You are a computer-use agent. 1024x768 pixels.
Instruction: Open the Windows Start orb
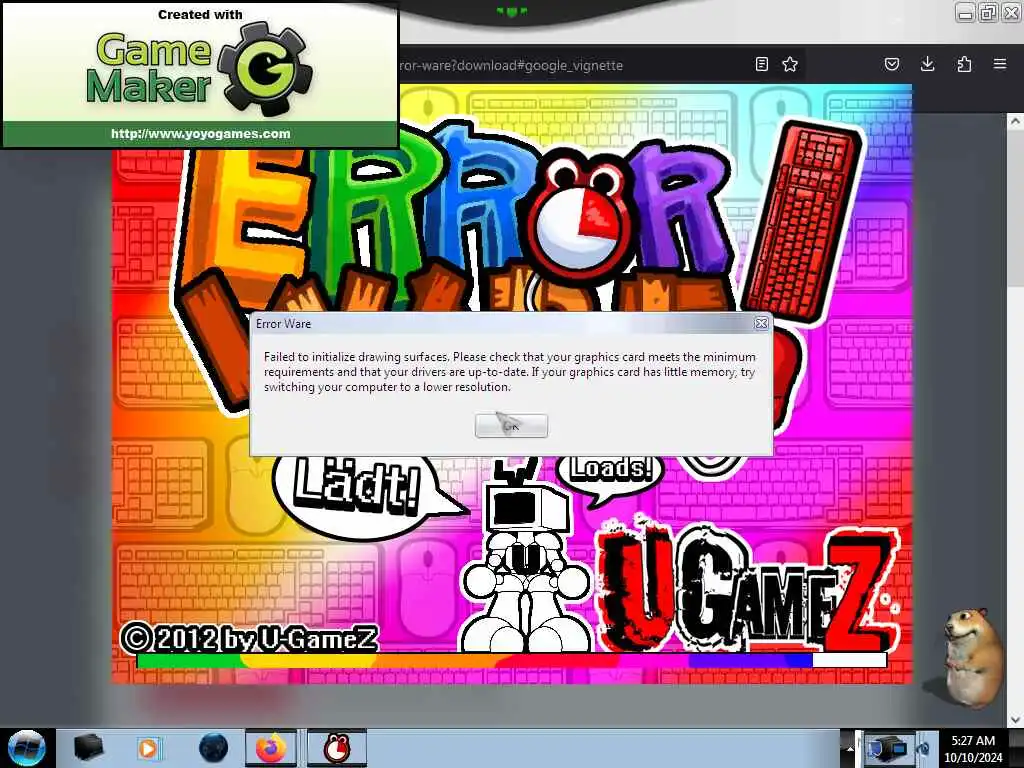pos(26,748)
